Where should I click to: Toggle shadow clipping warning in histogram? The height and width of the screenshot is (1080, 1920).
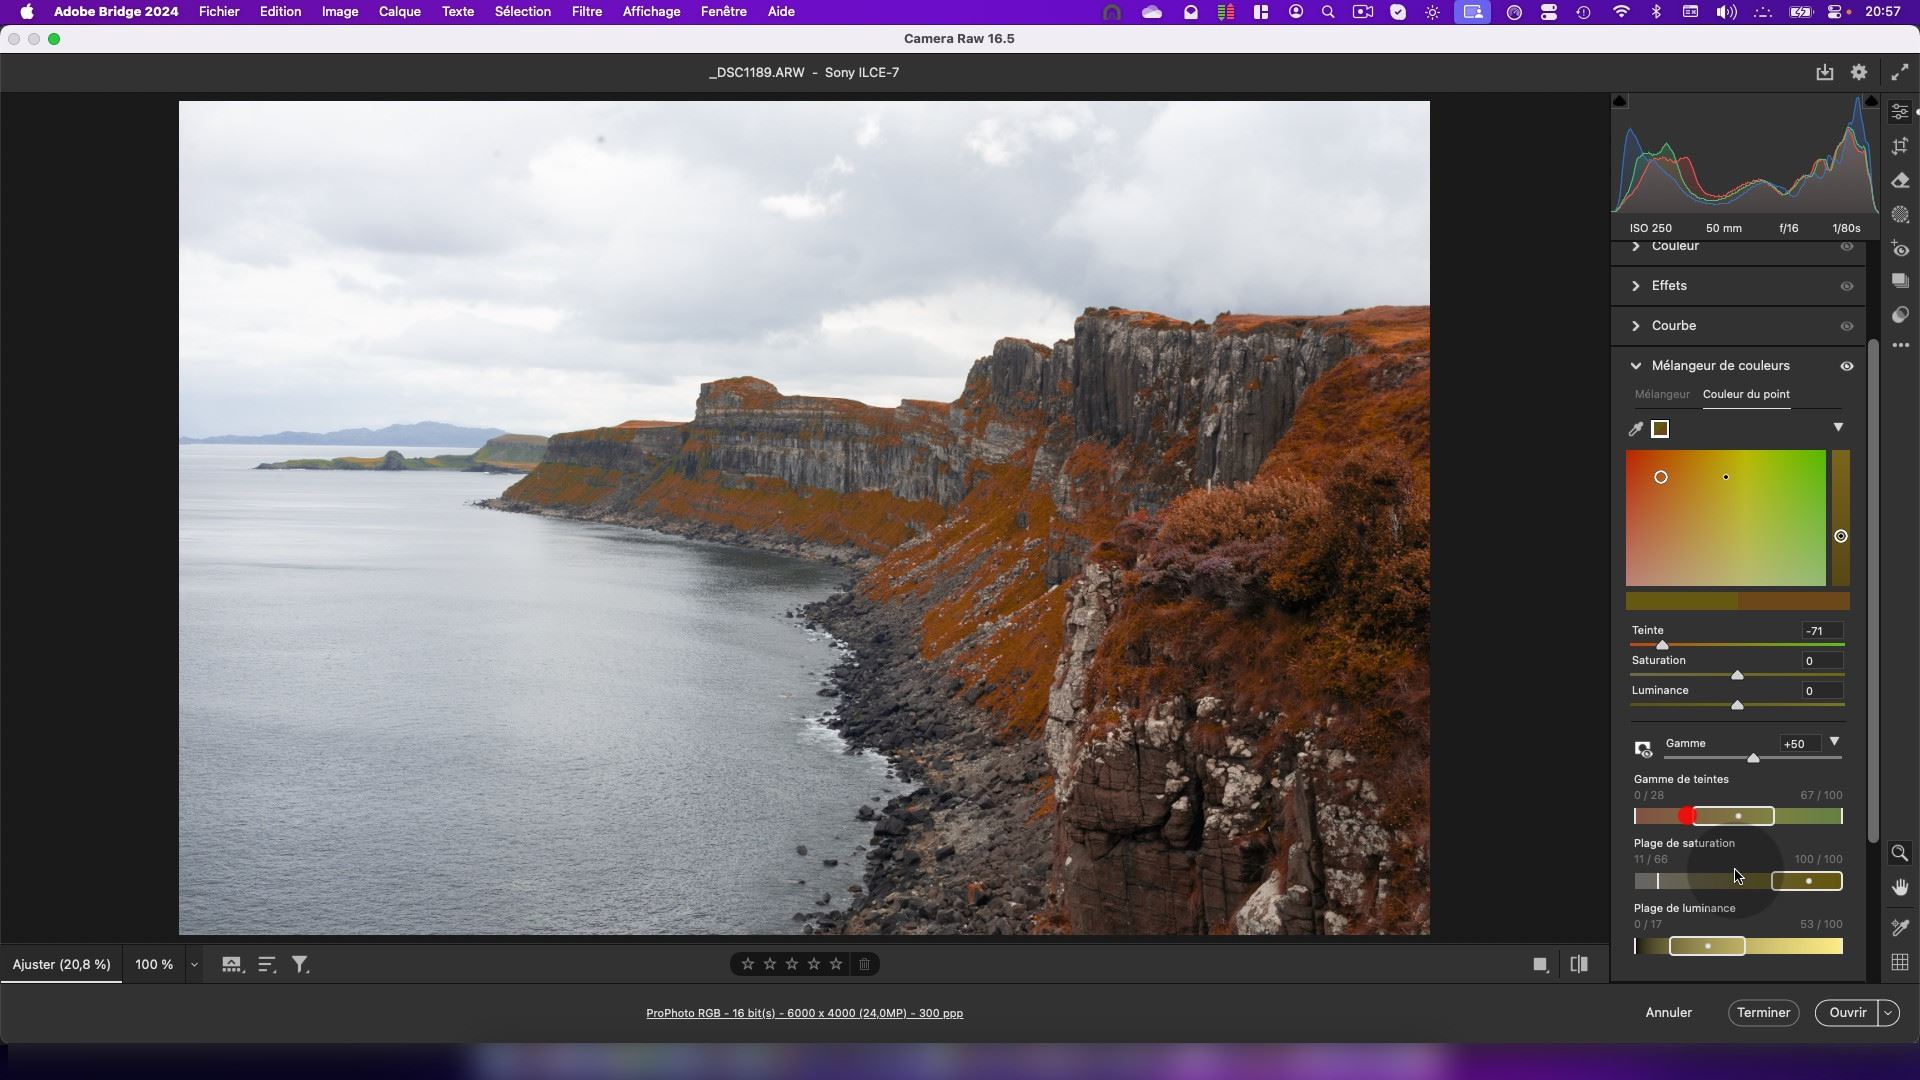click(1620, 101)
